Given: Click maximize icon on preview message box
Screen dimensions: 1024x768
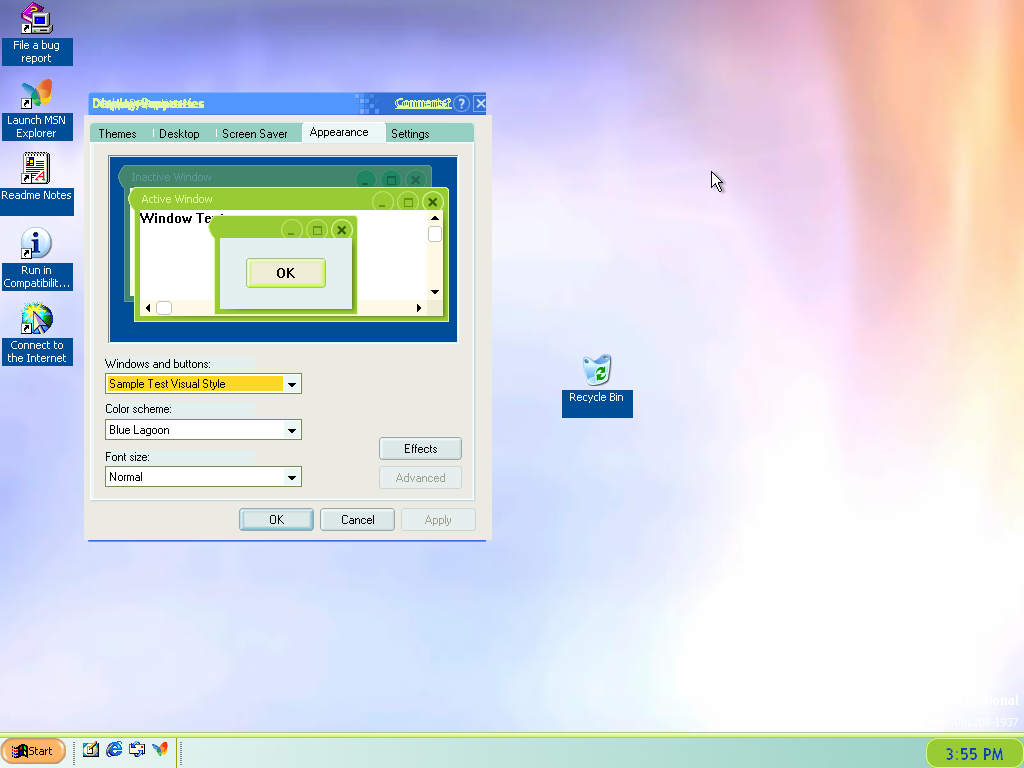Looking at the screenshot, I should click(x=317, y=230).
